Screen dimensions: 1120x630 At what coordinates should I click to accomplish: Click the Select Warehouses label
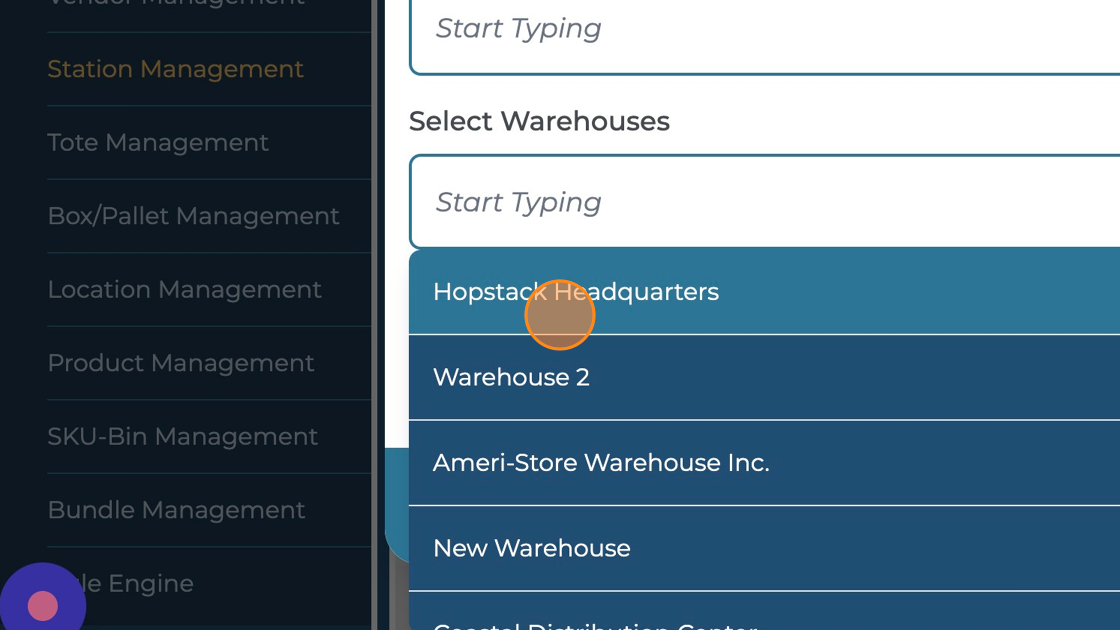(539, 121)
